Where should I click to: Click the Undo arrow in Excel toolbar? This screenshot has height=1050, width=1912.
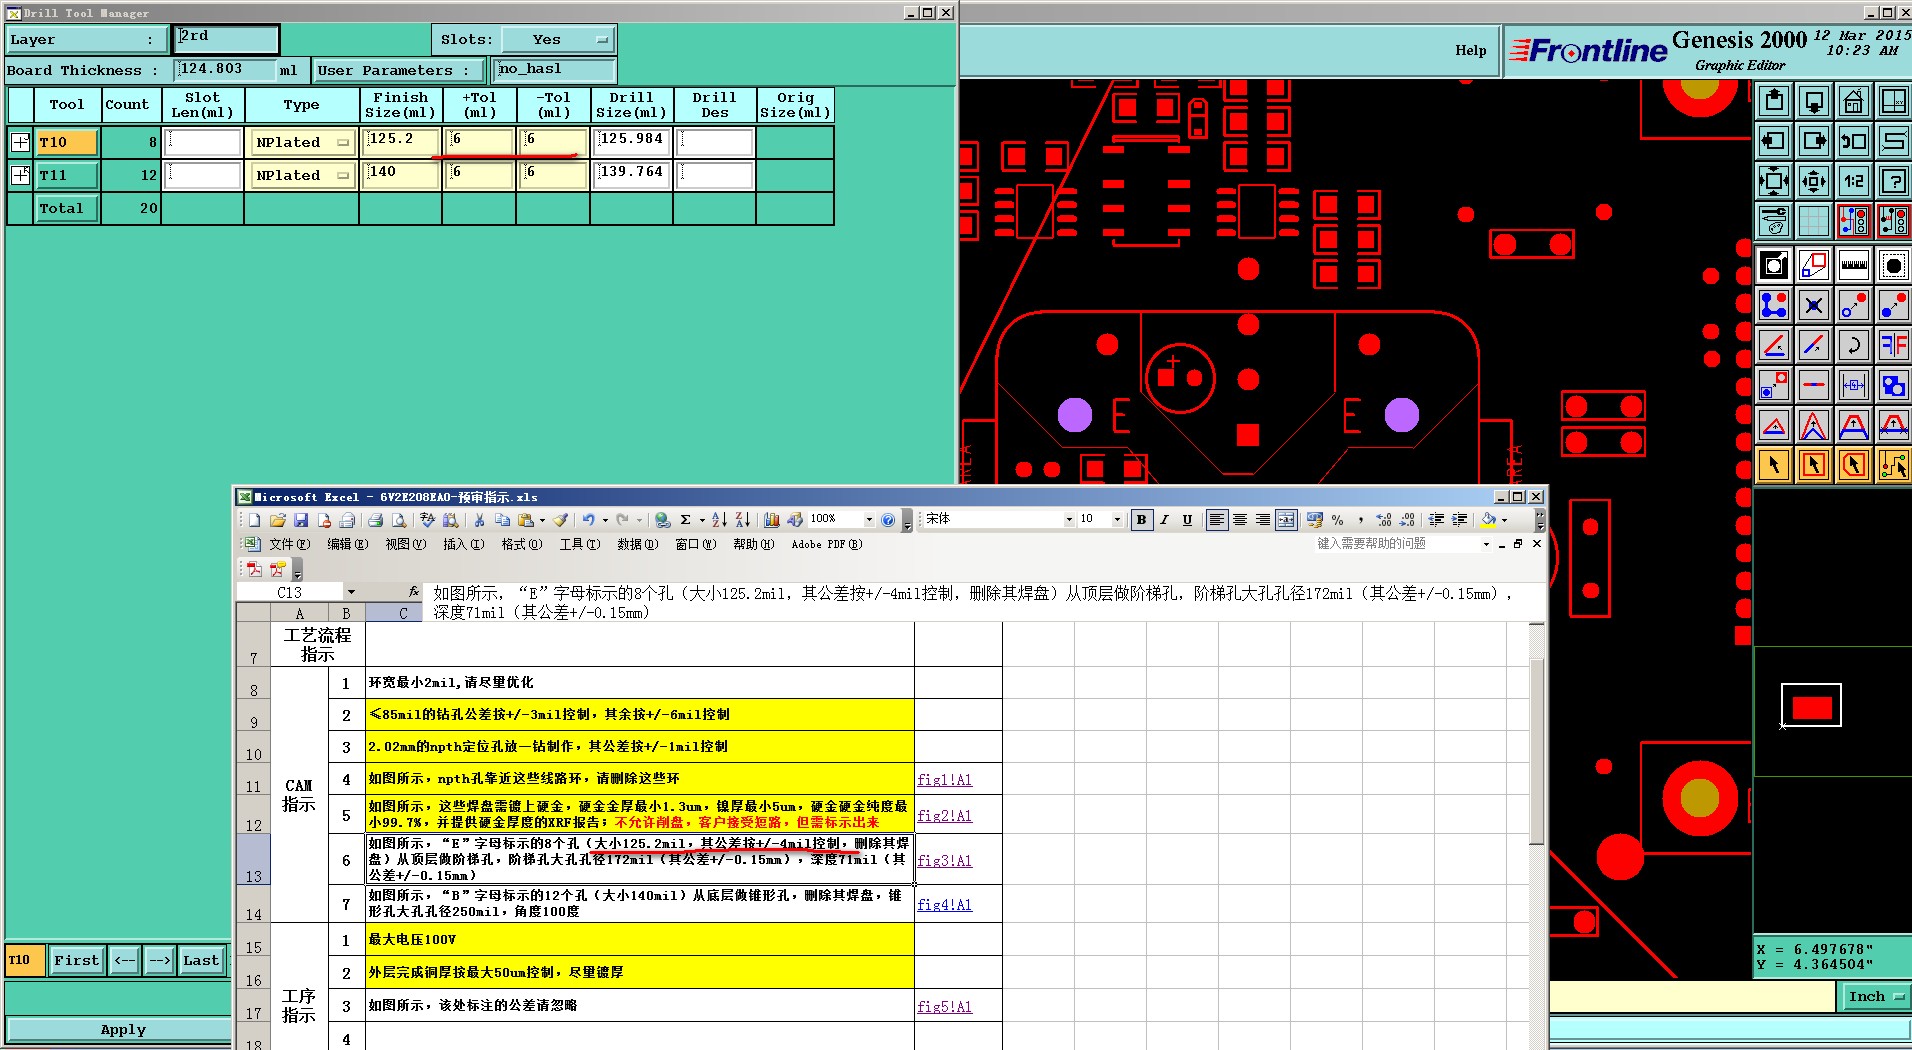(589, 520)
